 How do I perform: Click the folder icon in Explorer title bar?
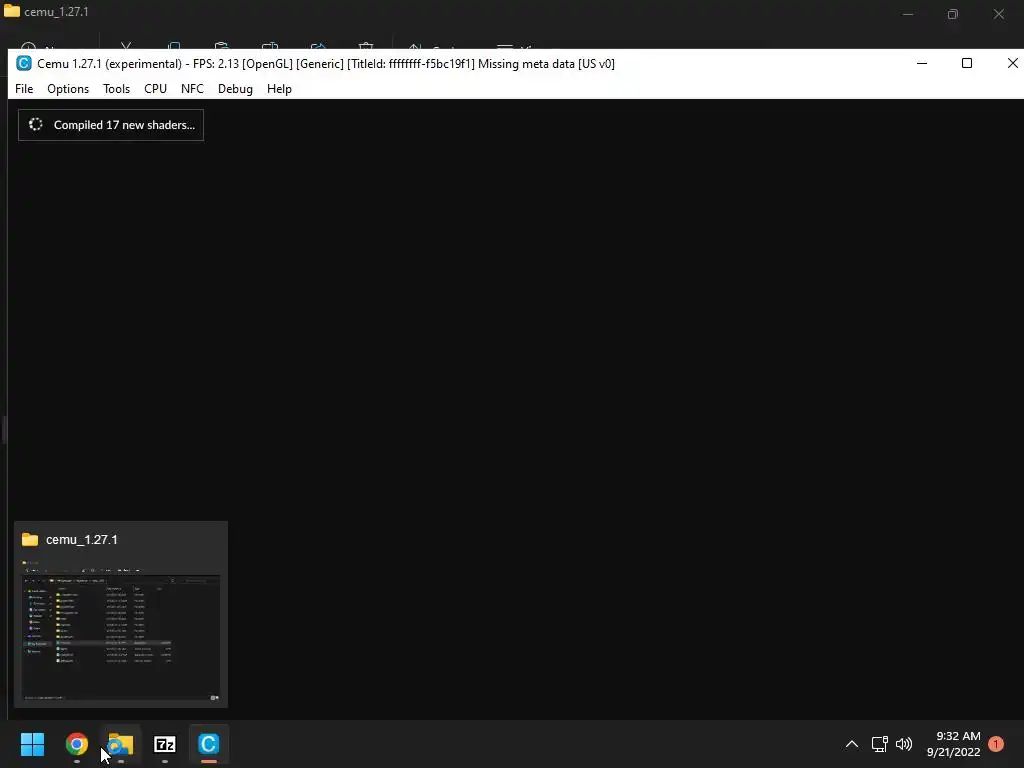coord(12,11)
